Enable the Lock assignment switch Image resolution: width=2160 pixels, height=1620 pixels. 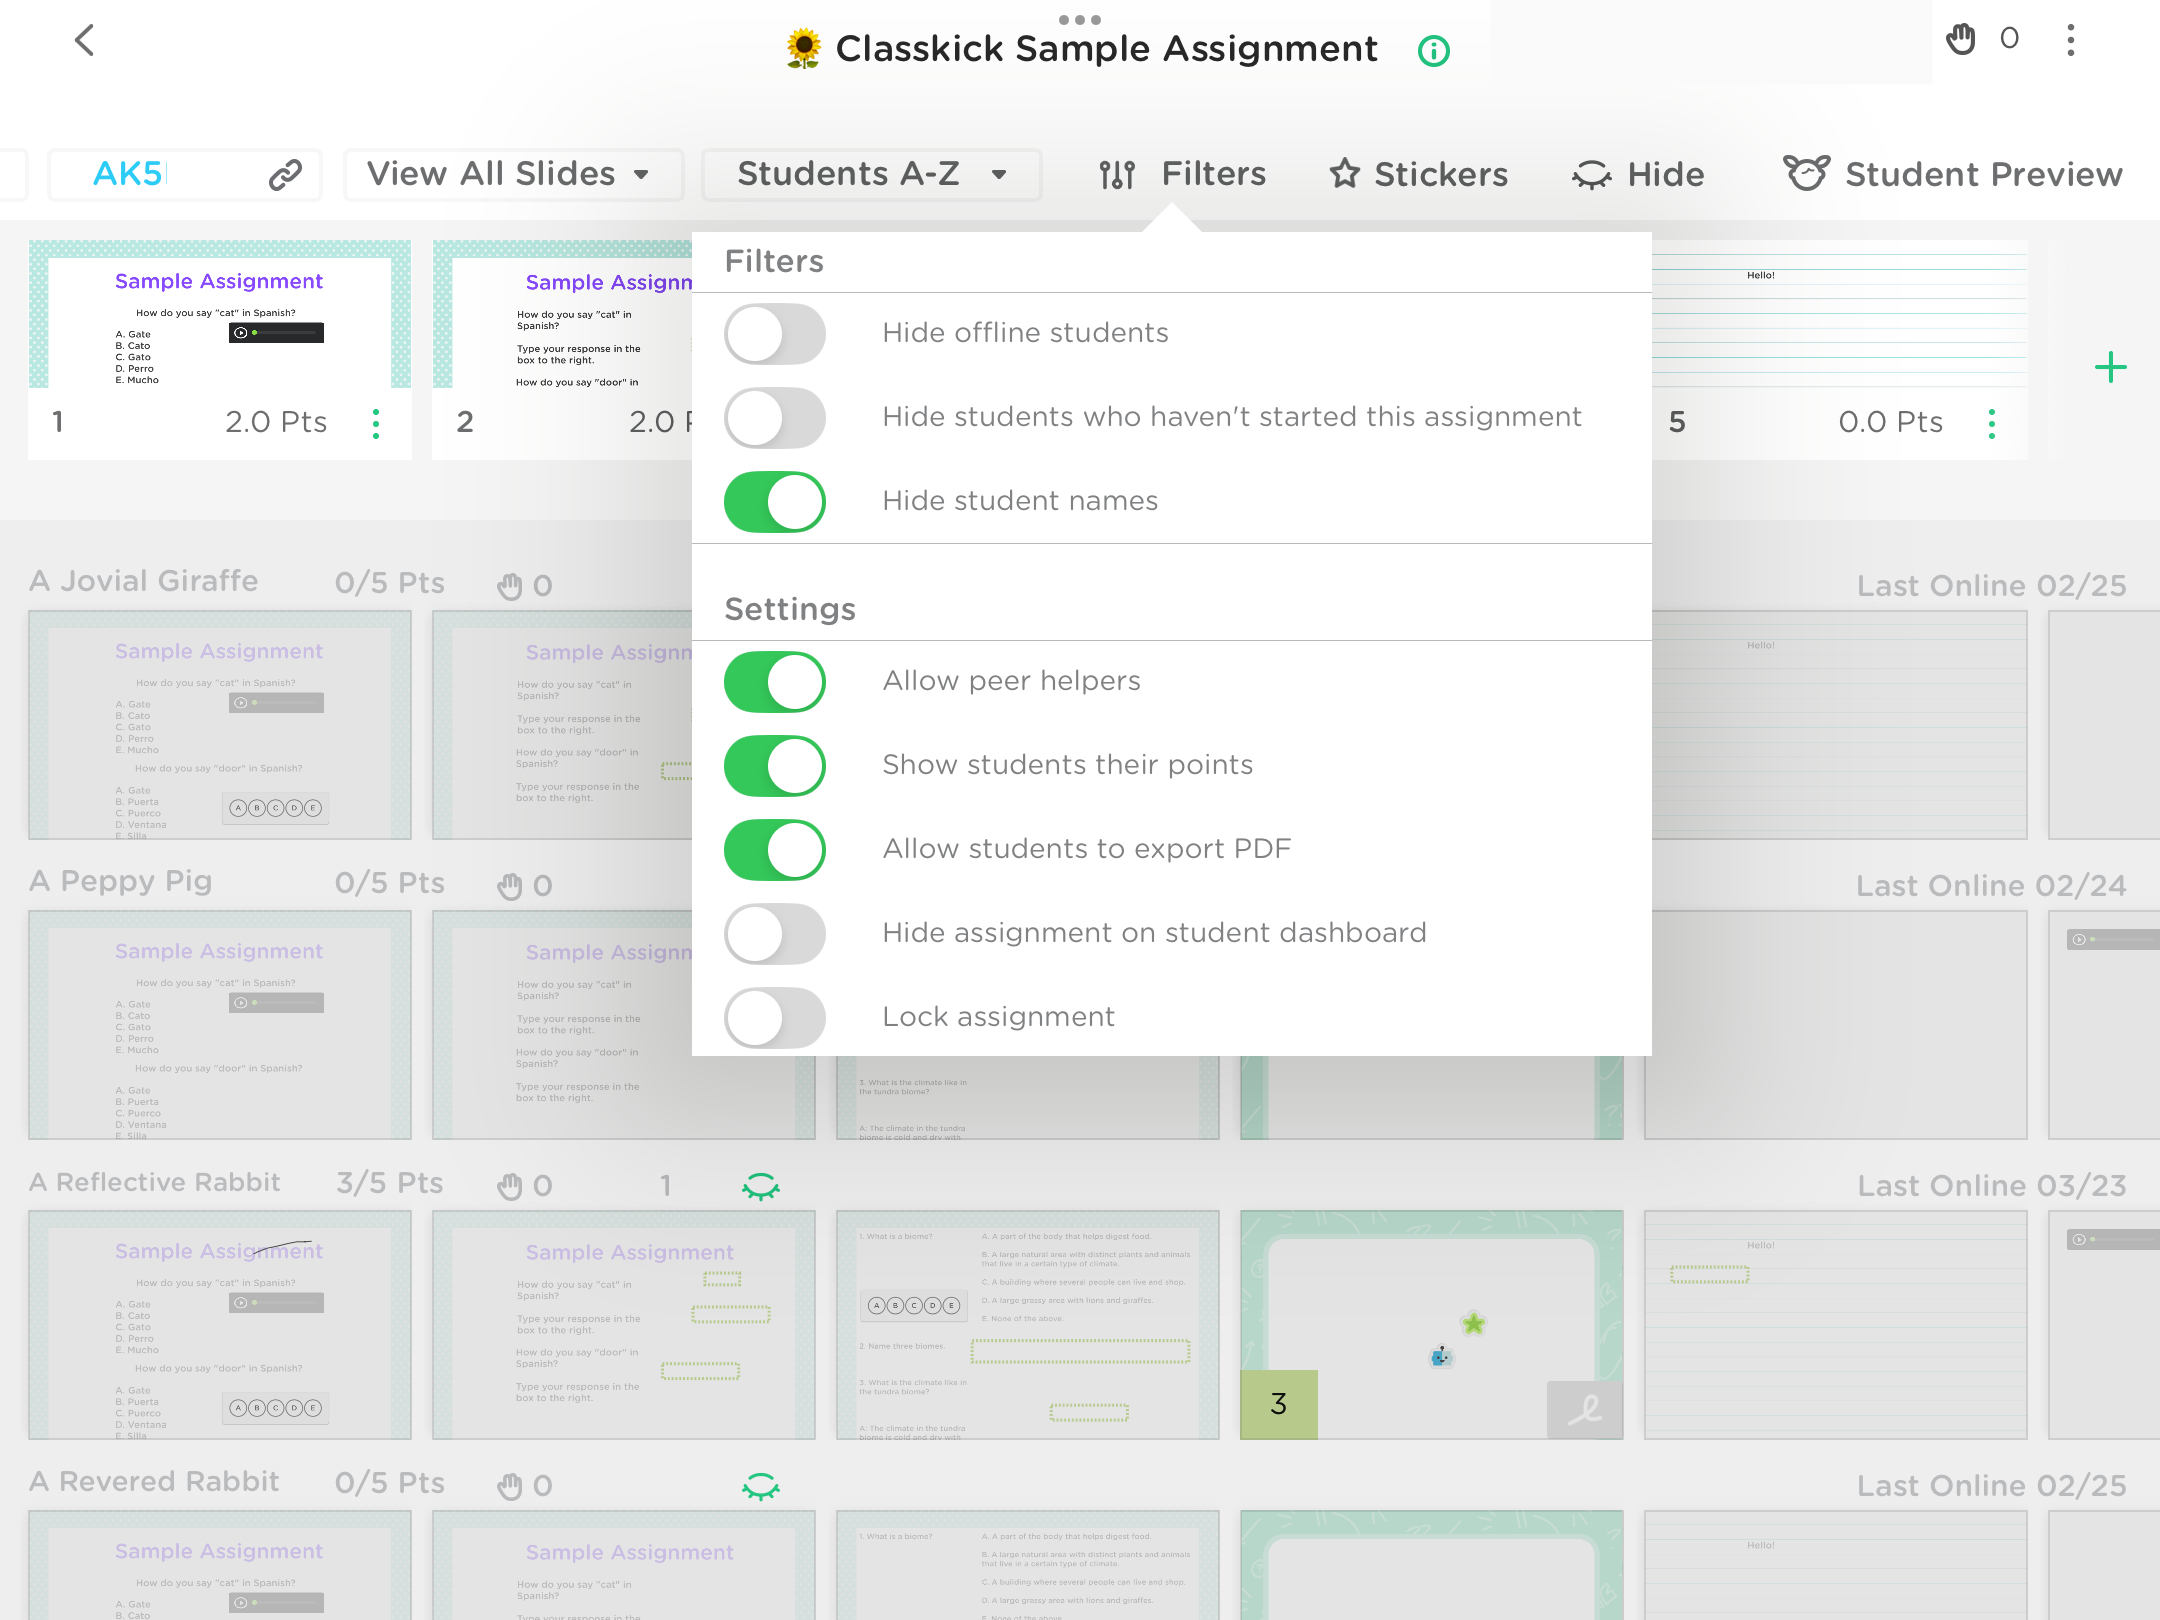point(775,1018)
